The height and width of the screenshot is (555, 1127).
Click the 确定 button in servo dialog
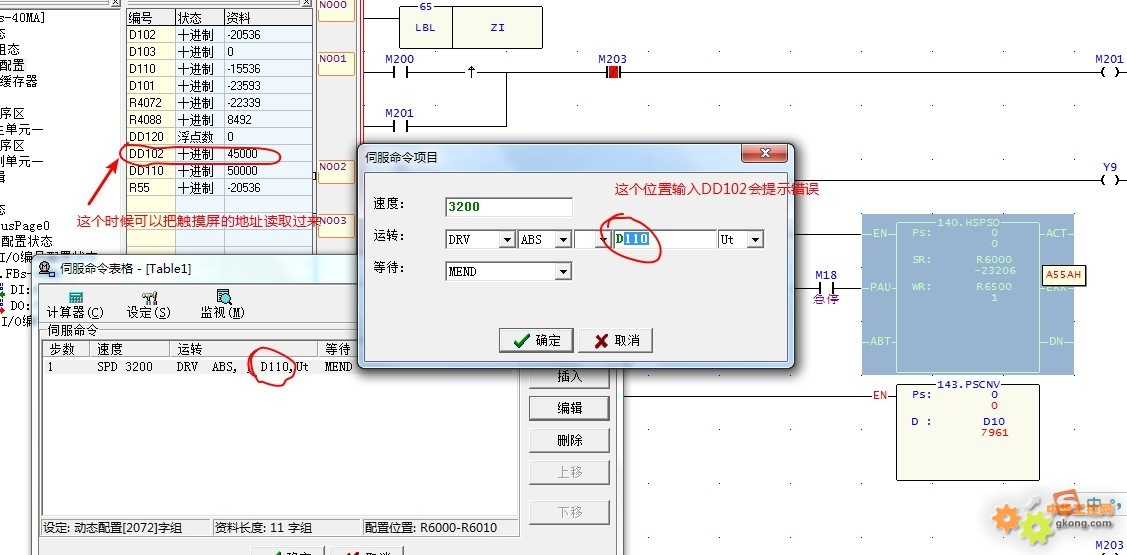tap(535, 340)
